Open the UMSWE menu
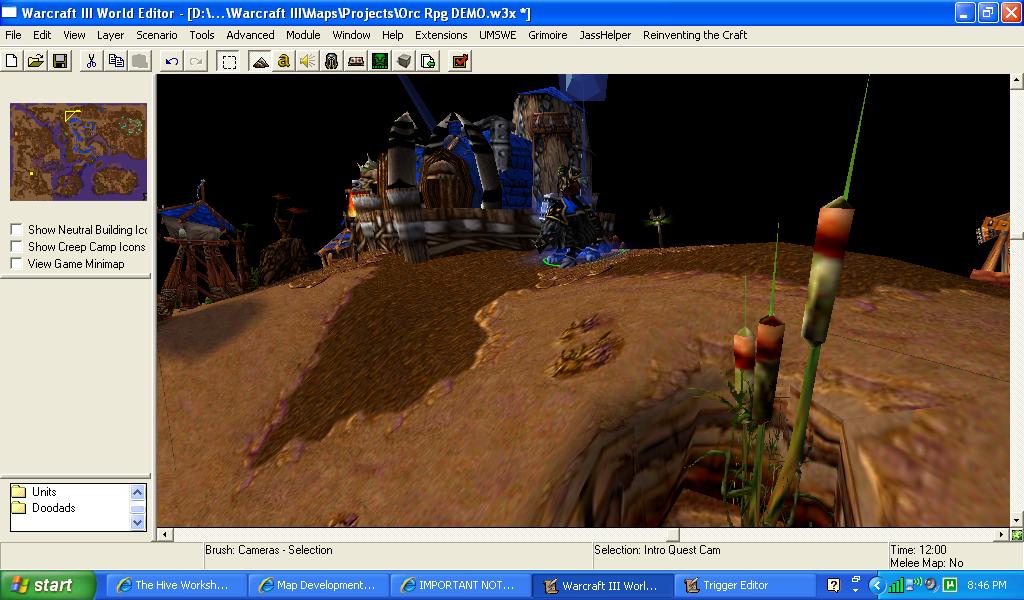Screen dimensions: 1024x600 498,35
